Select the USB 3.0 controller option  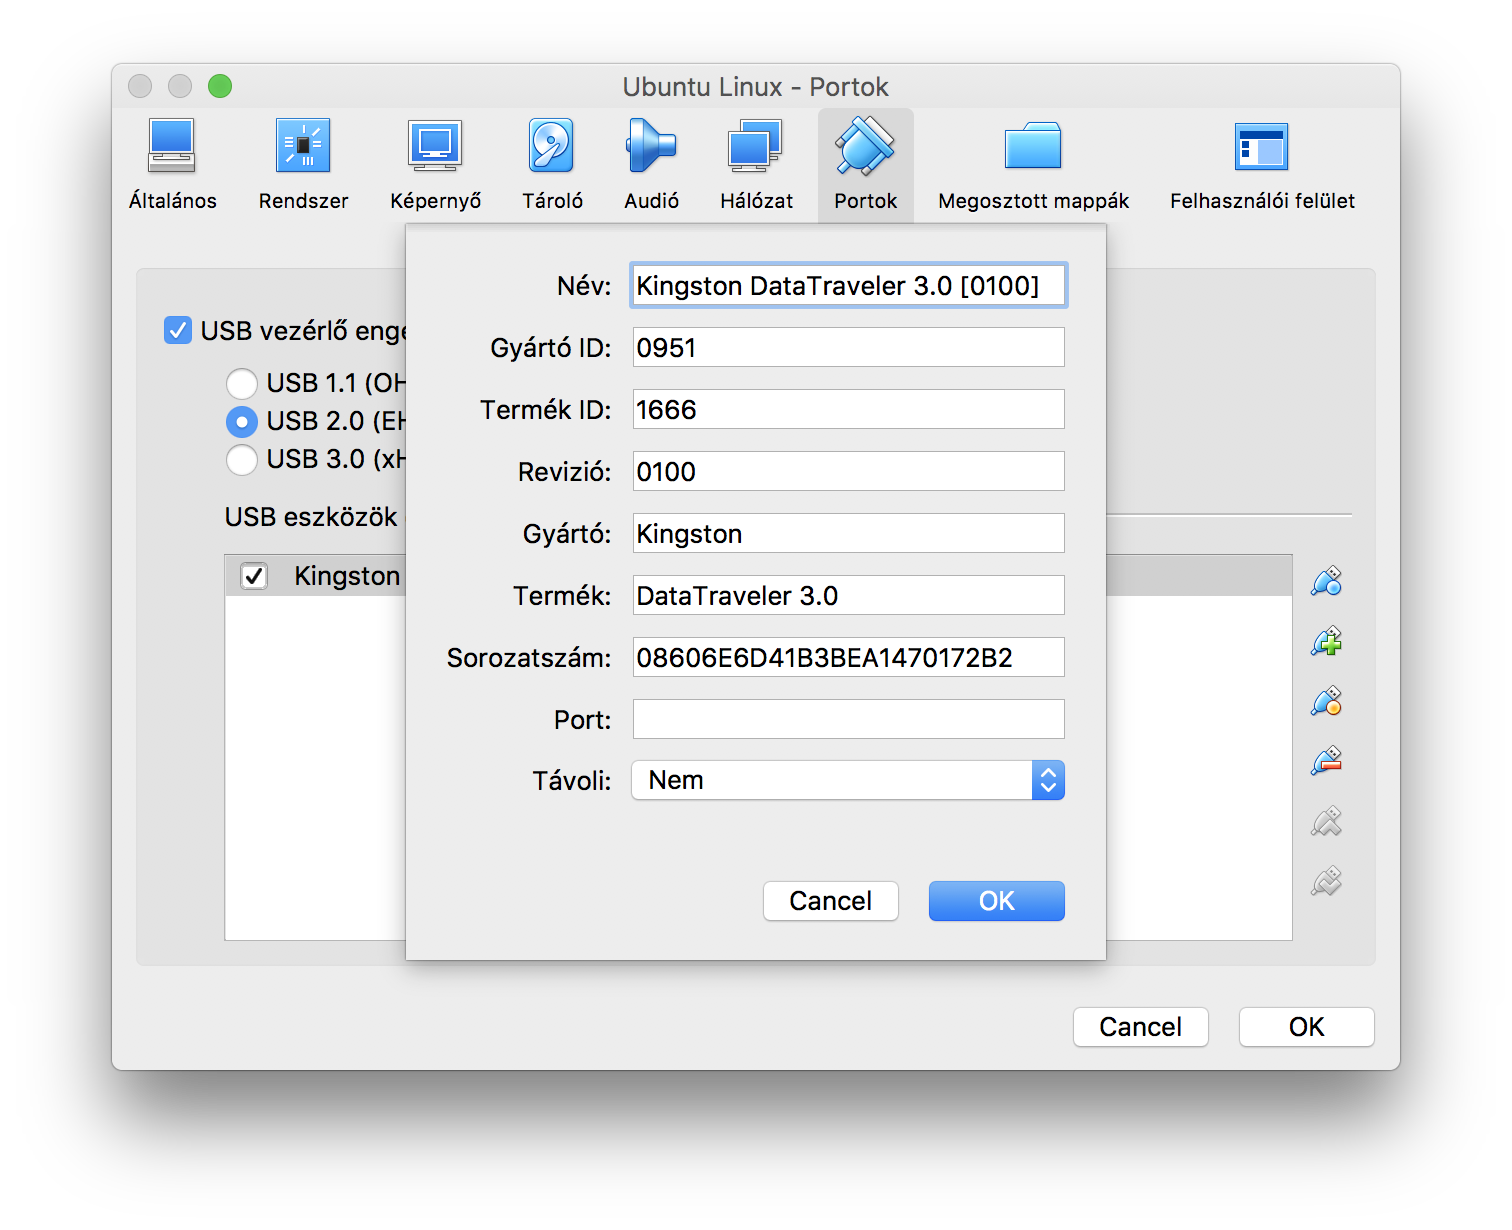[241, 459]
